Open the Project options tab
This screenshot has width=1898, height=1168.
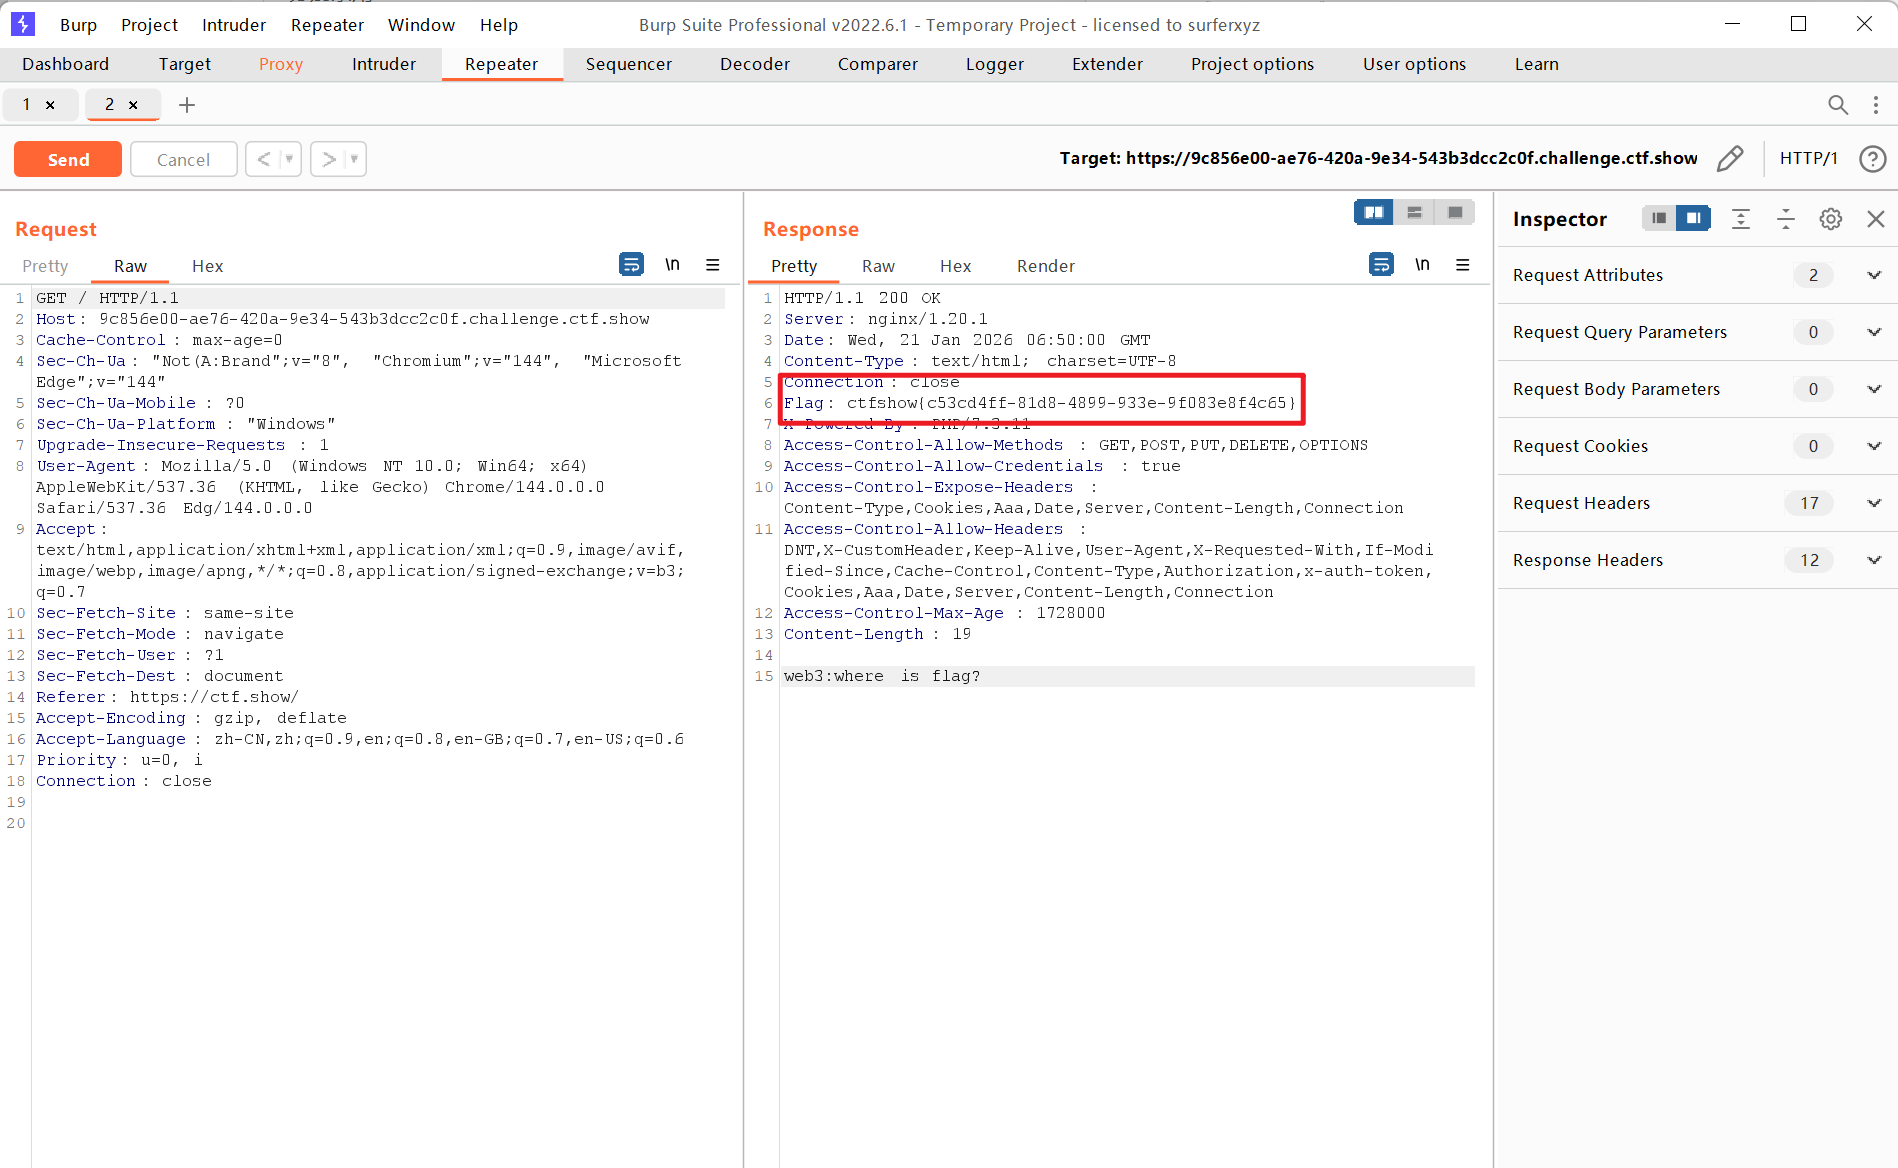[1253, 64]
